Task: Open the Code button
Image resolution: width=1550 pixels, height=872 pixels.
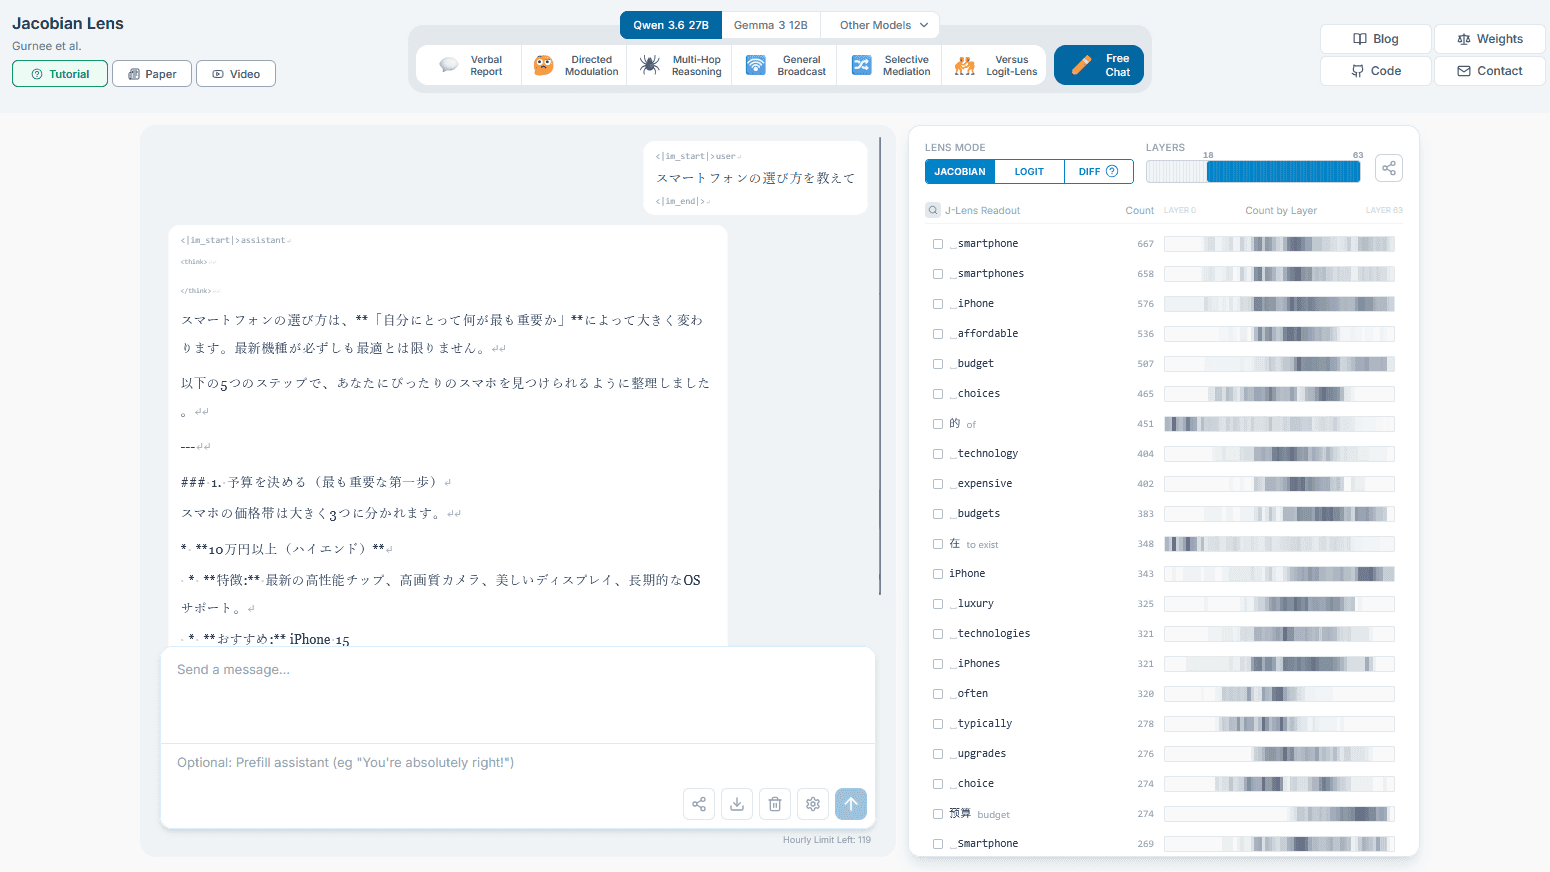Action: tap(1376, 71)
